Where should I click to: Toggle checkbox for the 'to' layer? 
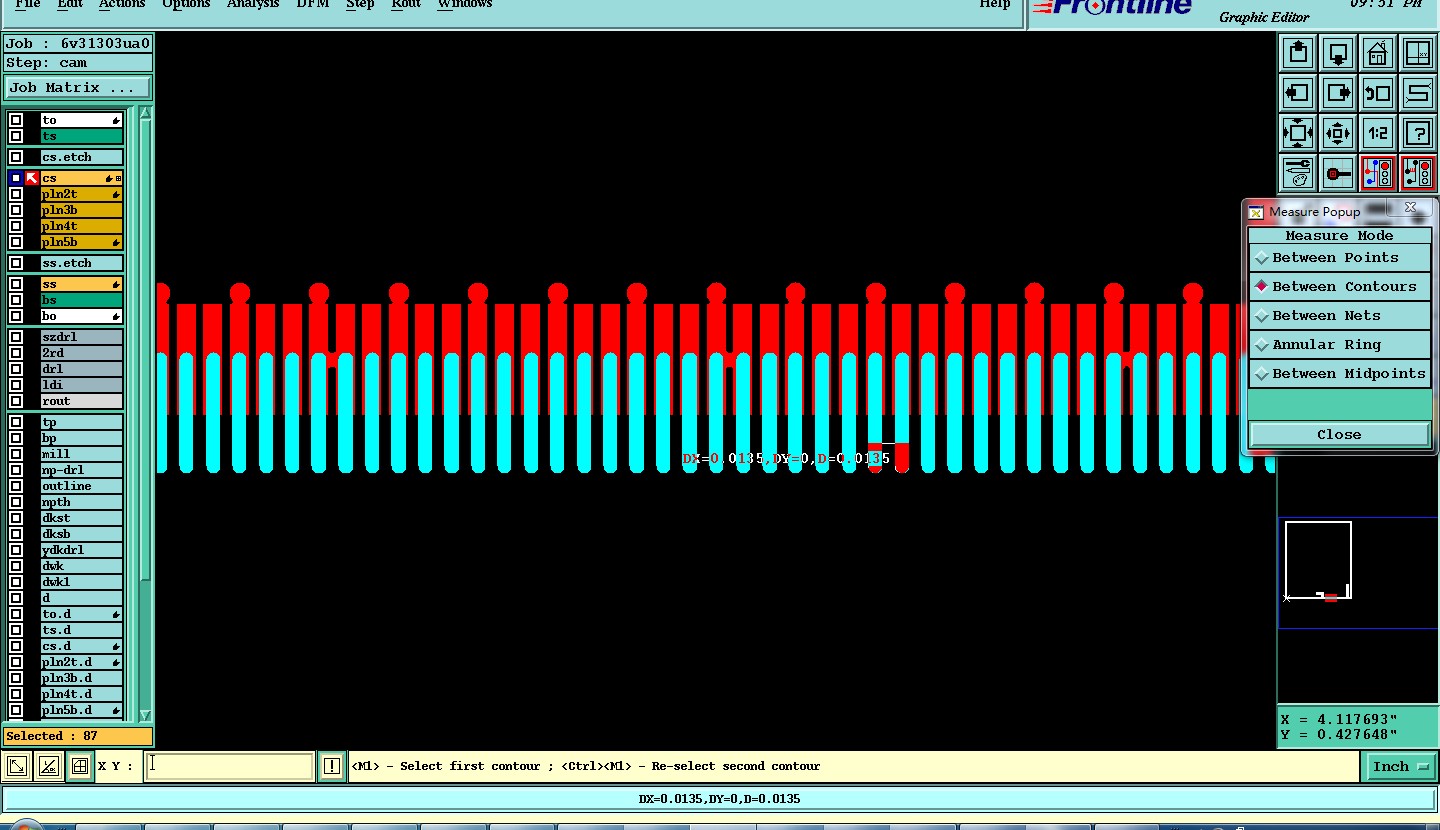[x=16, y=120]
